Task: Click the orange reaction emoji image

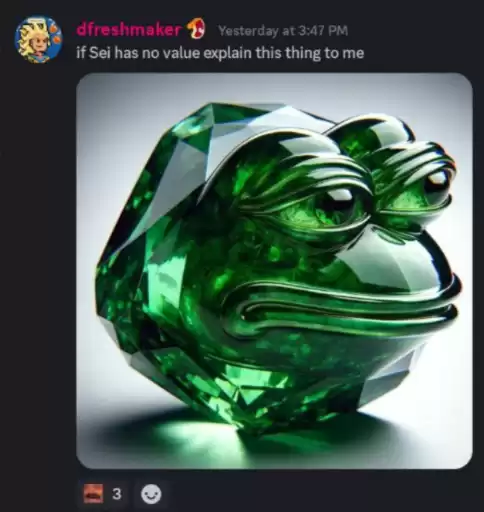Action: [94, 494]
